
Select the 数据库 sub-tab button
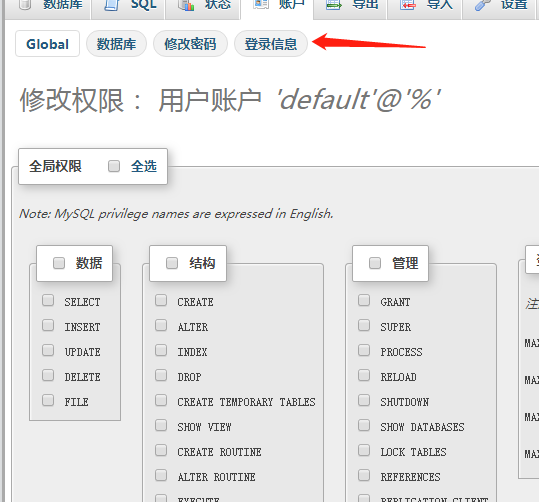(x=116, y=44)
